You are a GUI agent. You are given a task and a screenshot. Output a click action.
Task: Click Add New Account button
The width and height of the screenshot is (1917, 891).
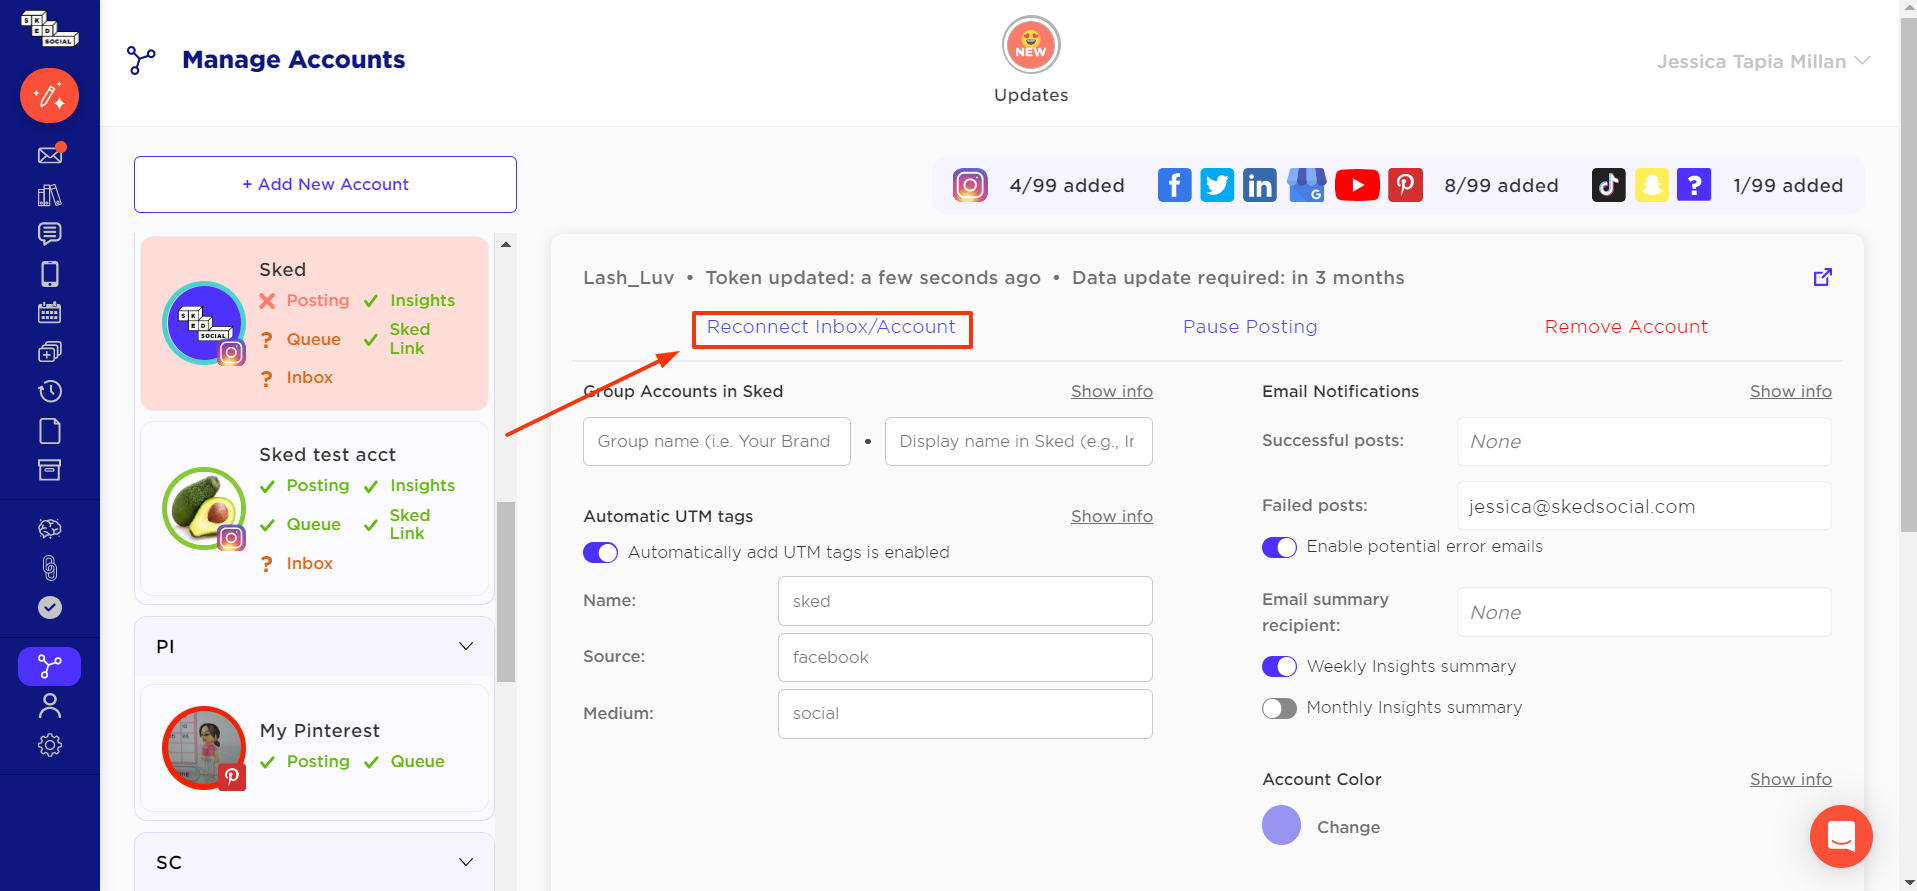325,184
